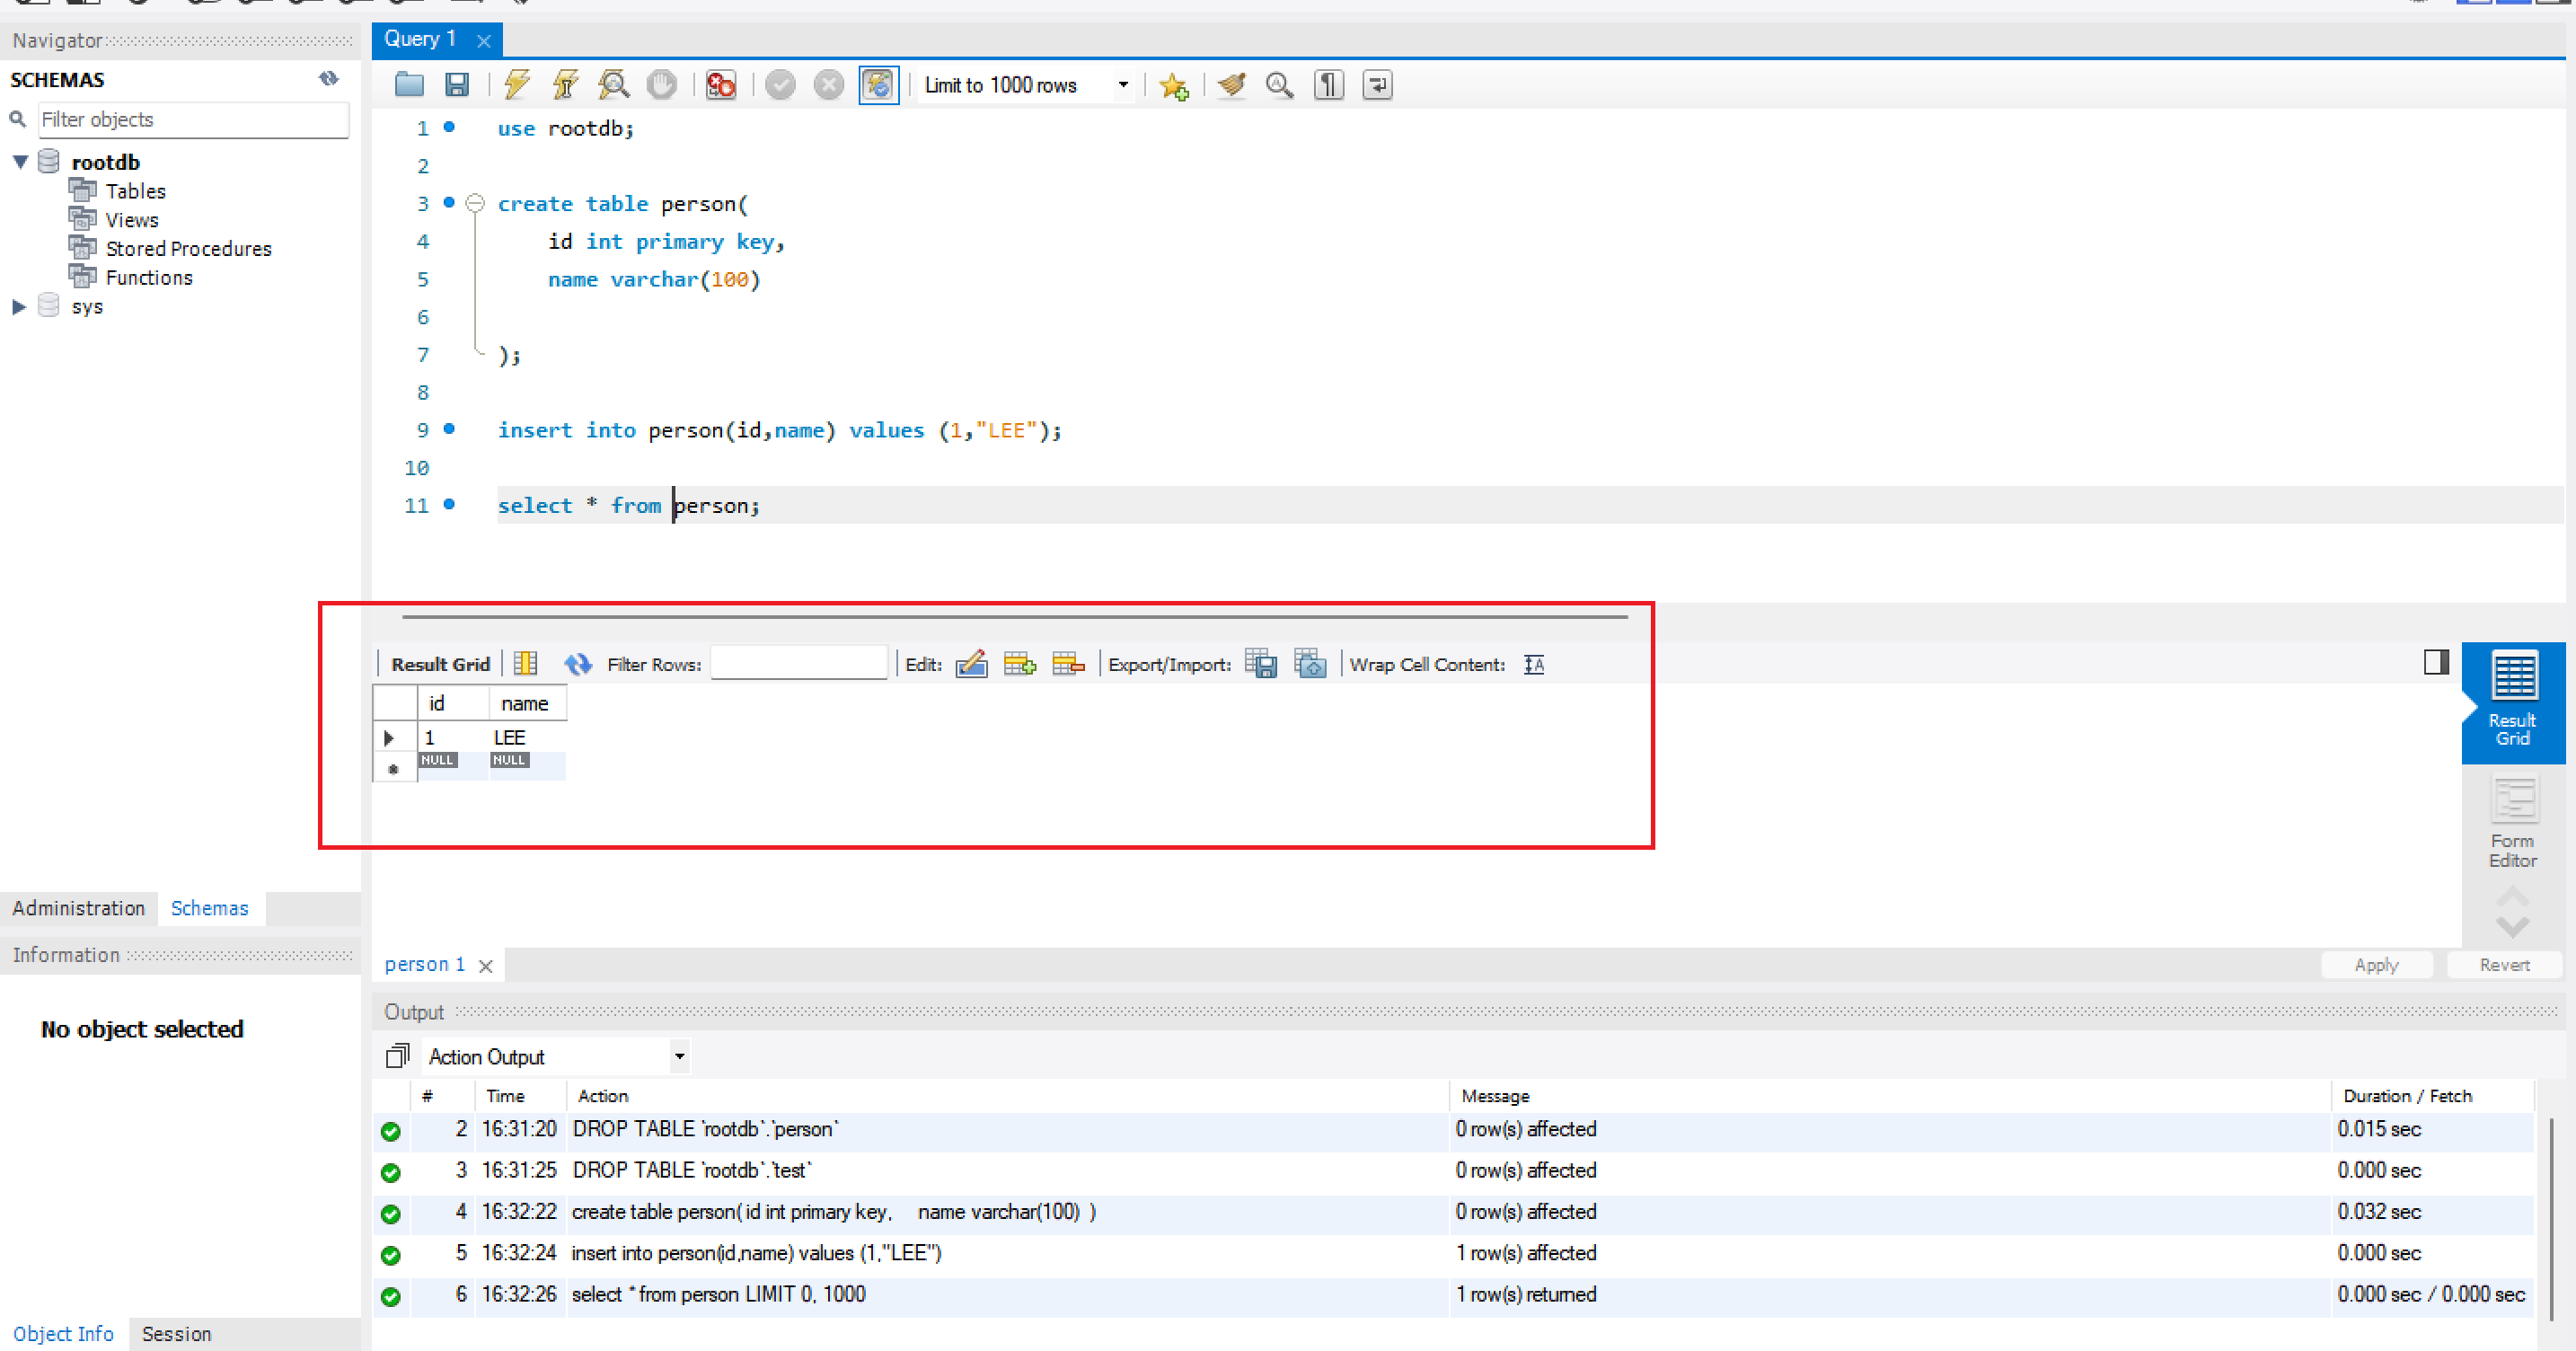Toggle word wrap button in toolbar
The width and height of the screenshot is (2576, 1351).
click(1377, 85)
